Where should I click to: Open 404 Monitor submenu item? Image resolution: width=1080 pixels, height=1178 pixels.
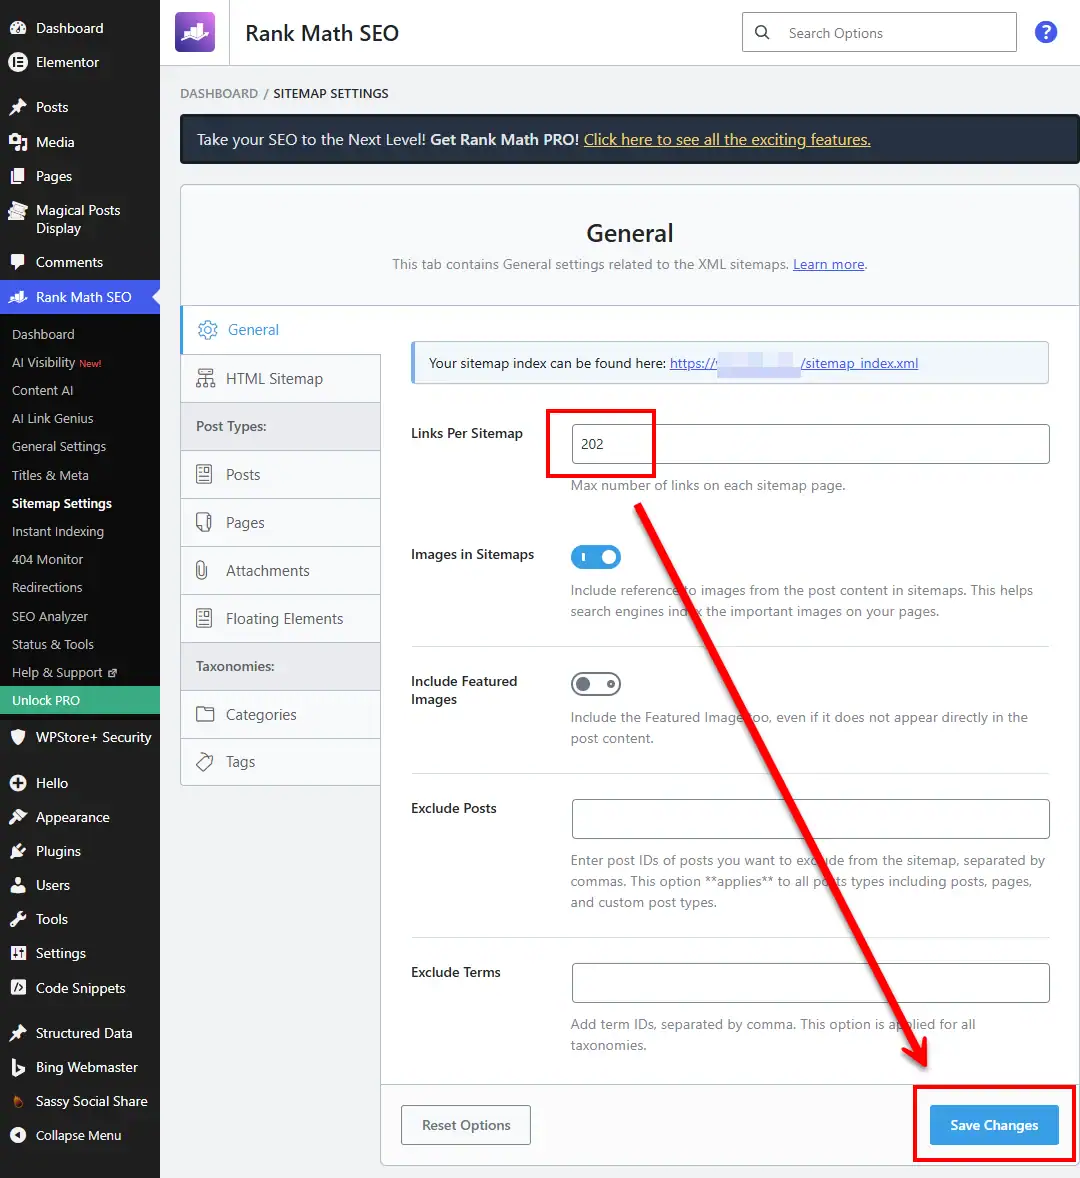(x=47, y=560)
